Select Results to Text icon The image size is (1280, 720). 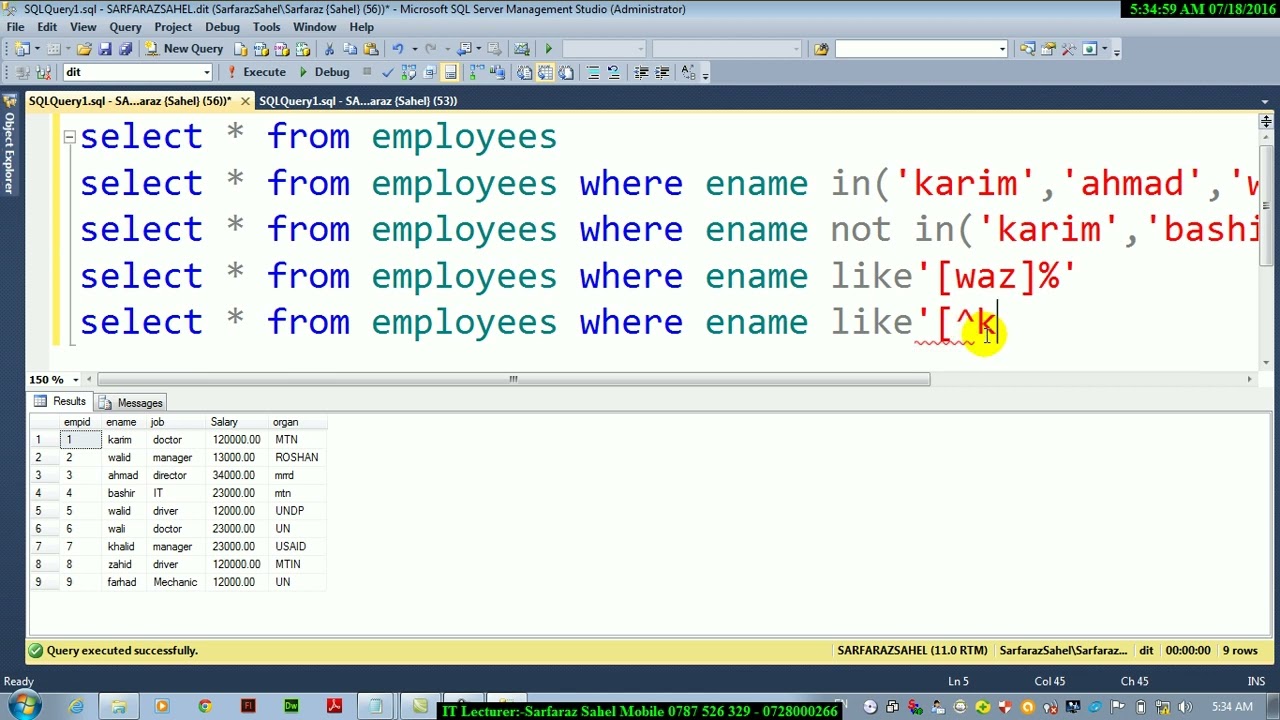(x=524, y=72)
